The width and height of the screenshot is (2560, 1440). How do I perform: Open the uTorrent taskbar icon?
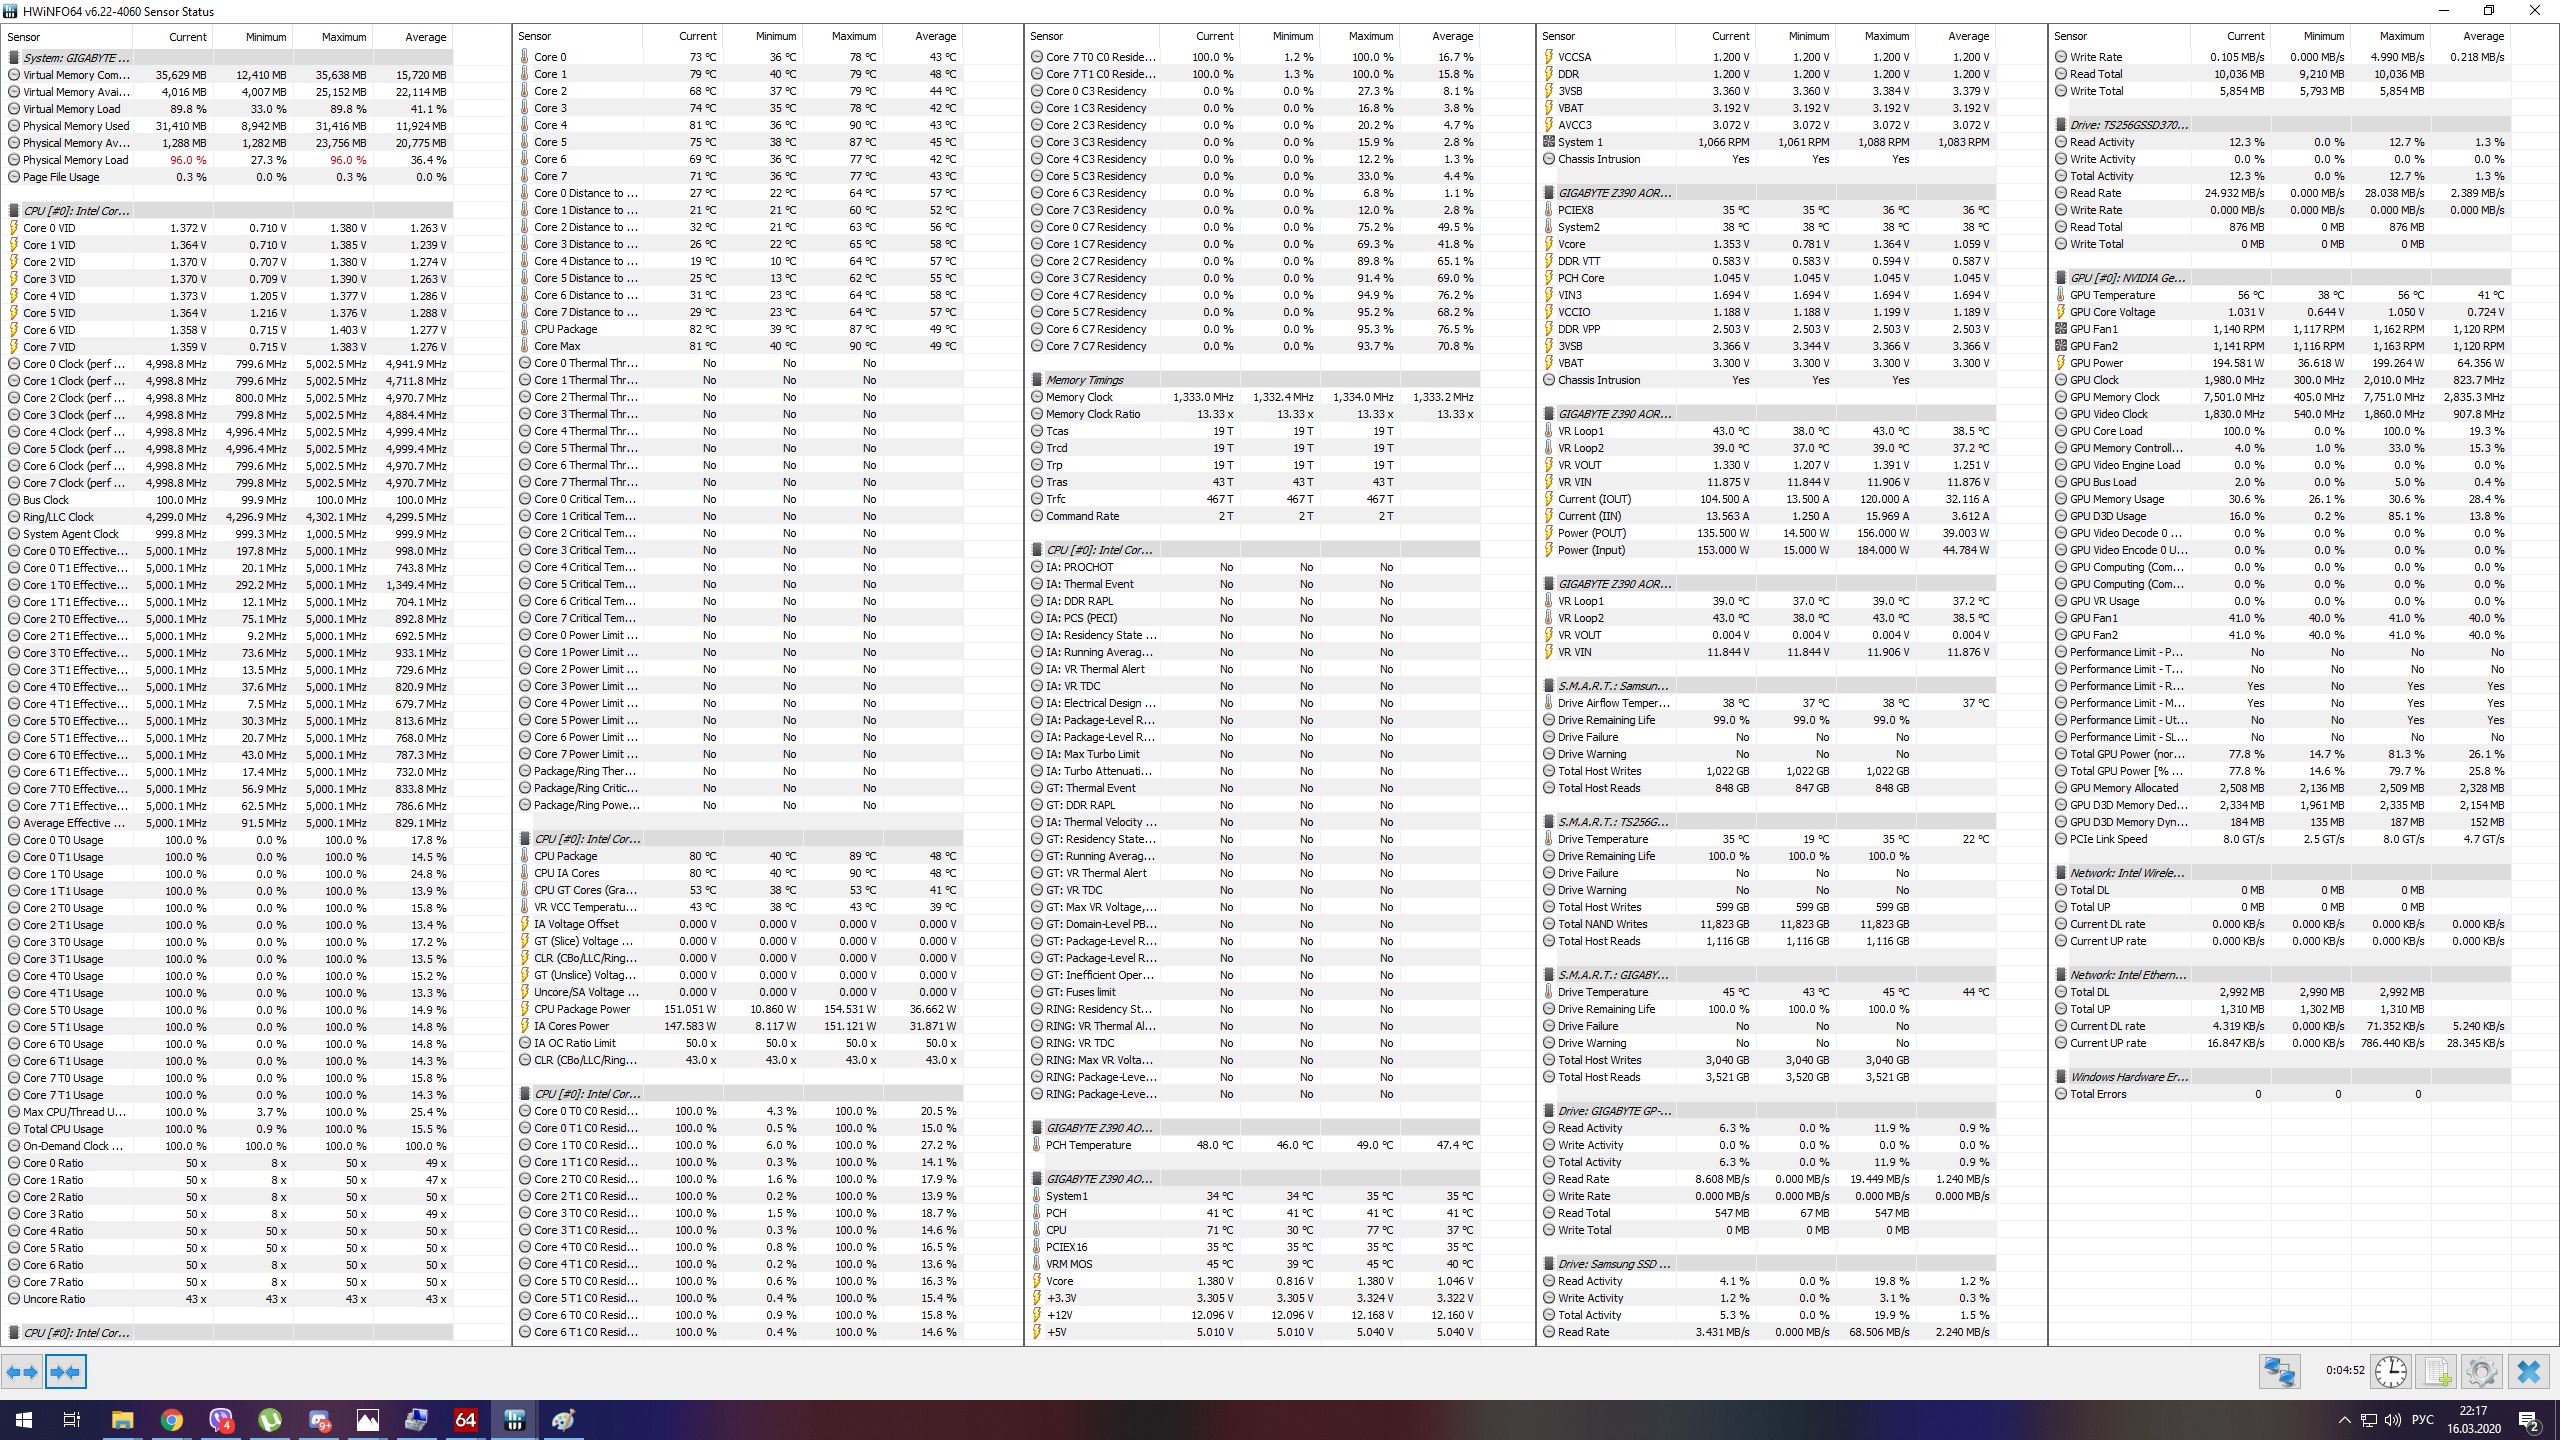(270, 1420)
